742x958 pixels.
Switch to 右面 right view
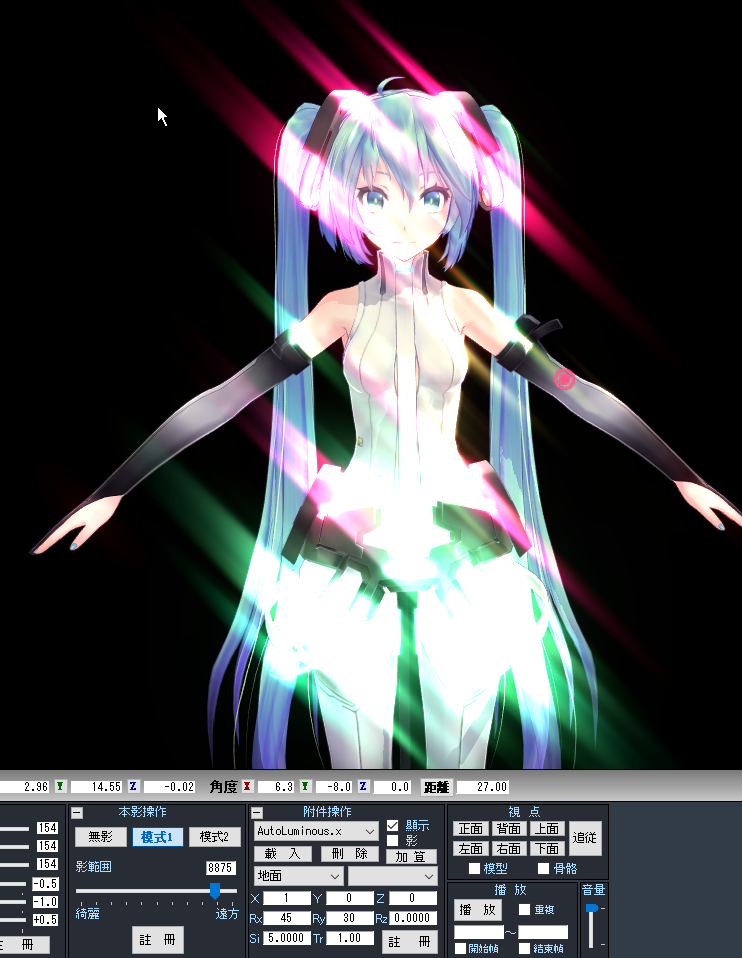point(509,848)
